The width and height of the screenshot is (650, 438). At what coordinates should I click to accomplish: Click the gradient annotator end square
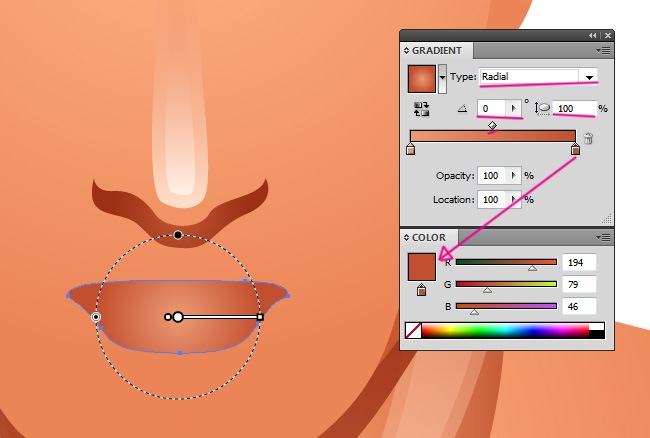pos(260,317)
